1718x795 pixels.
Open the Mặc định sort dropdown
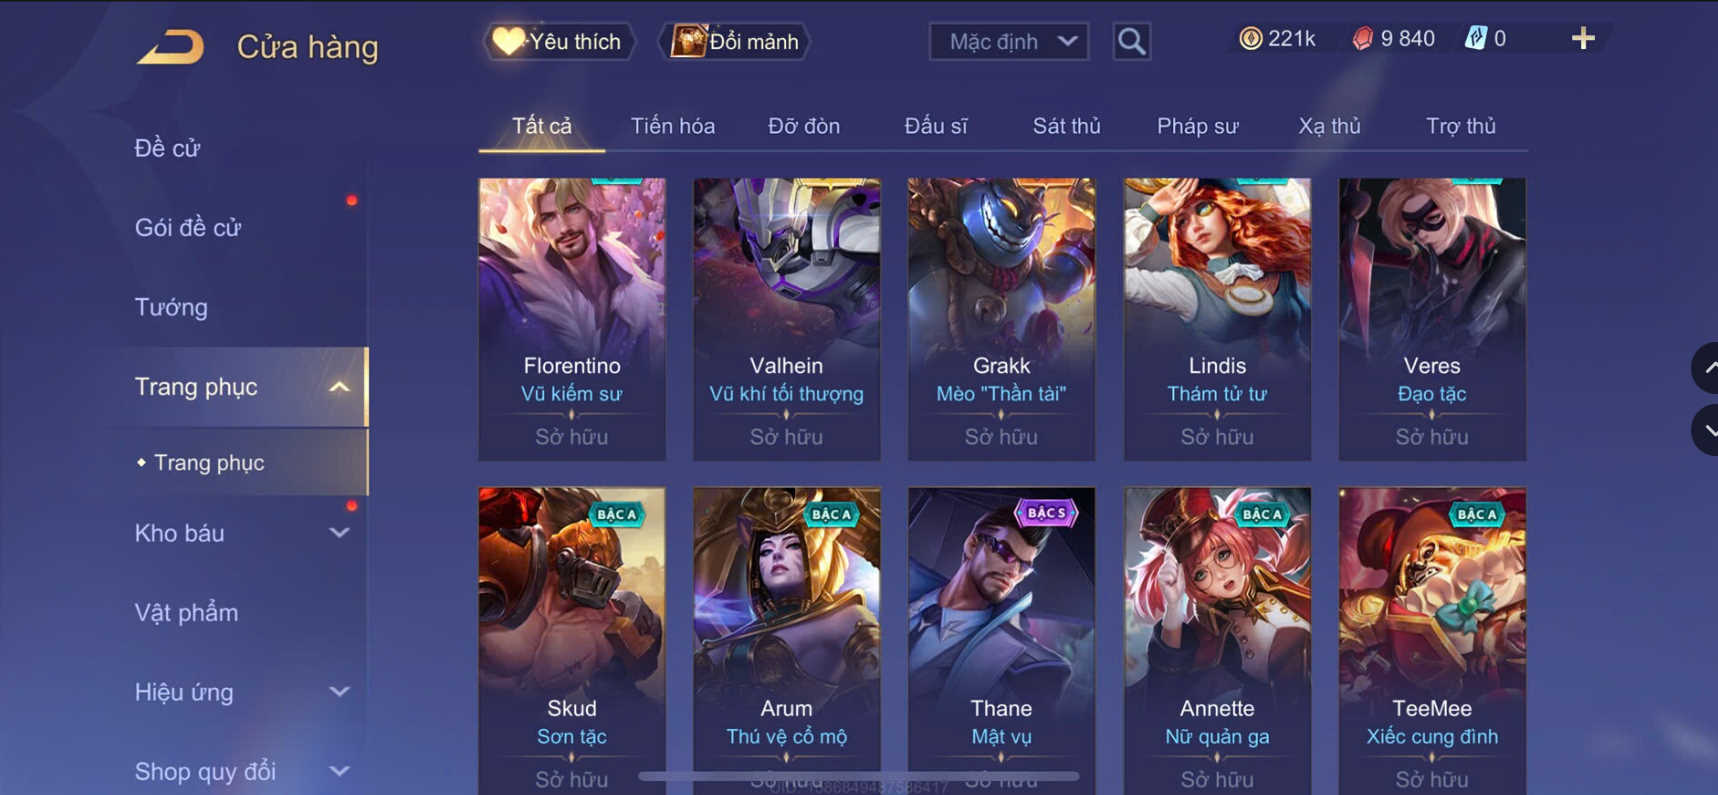pos(1009,42)
